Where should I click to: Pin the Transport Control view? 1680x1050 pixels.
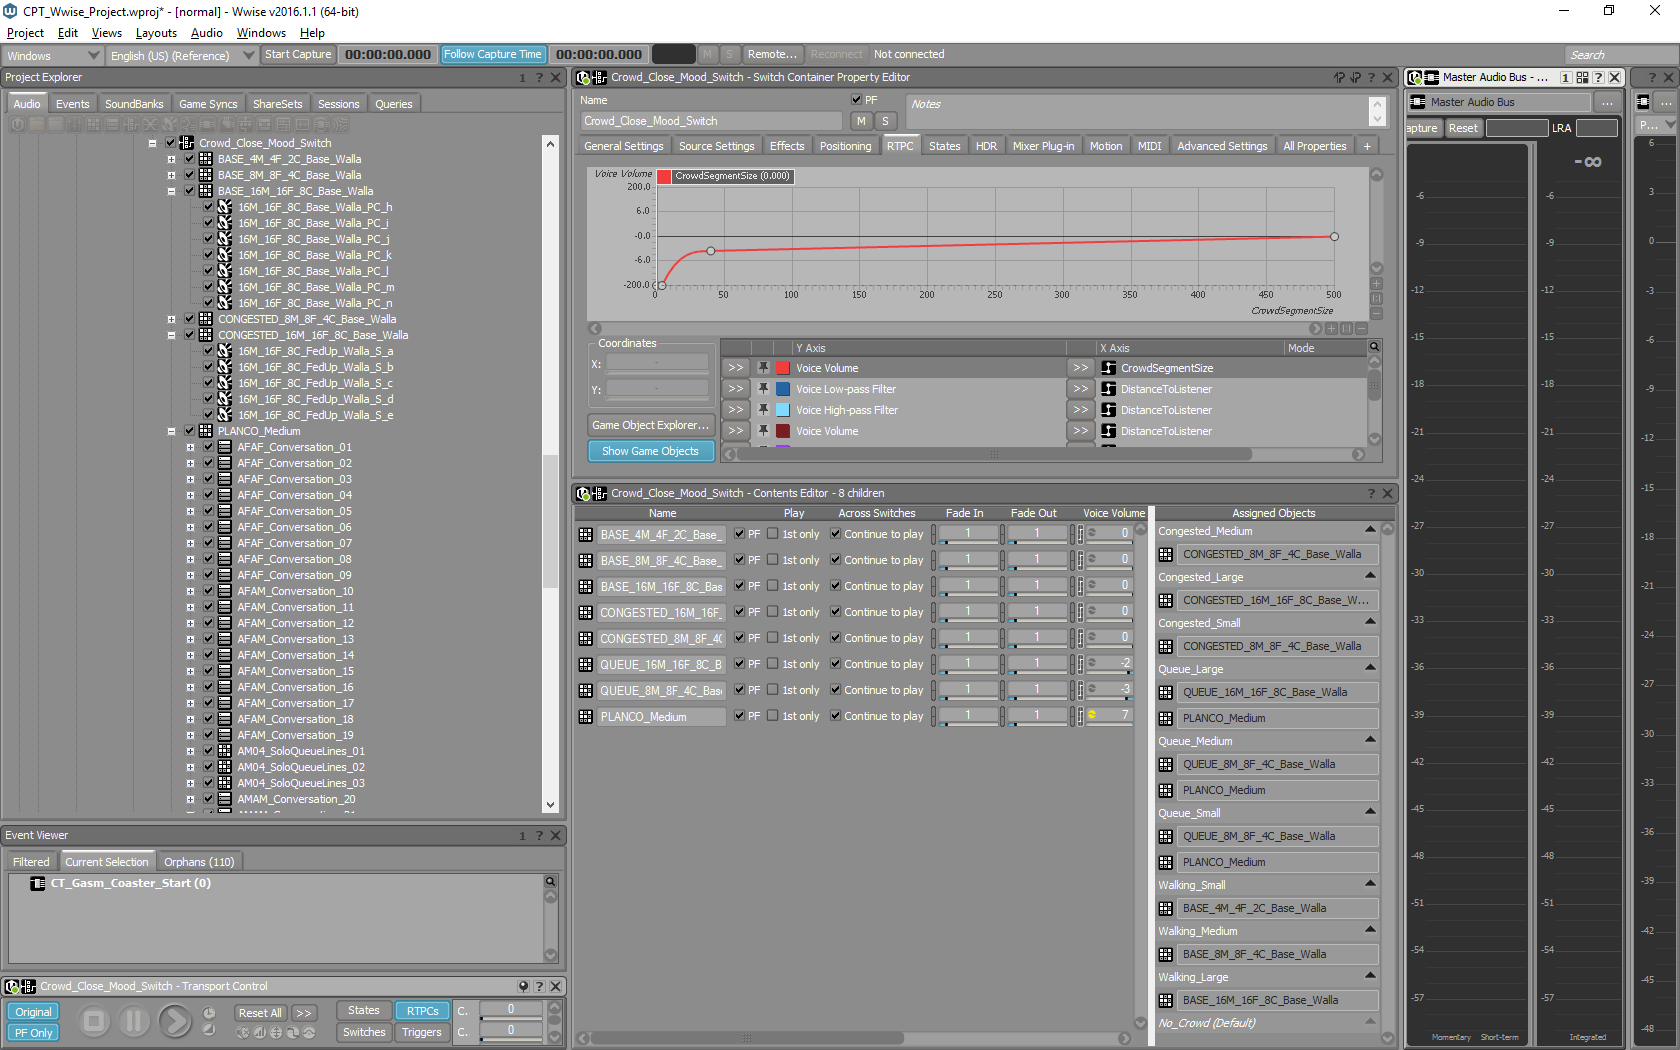pyautogui.click(x=523, y=986)
